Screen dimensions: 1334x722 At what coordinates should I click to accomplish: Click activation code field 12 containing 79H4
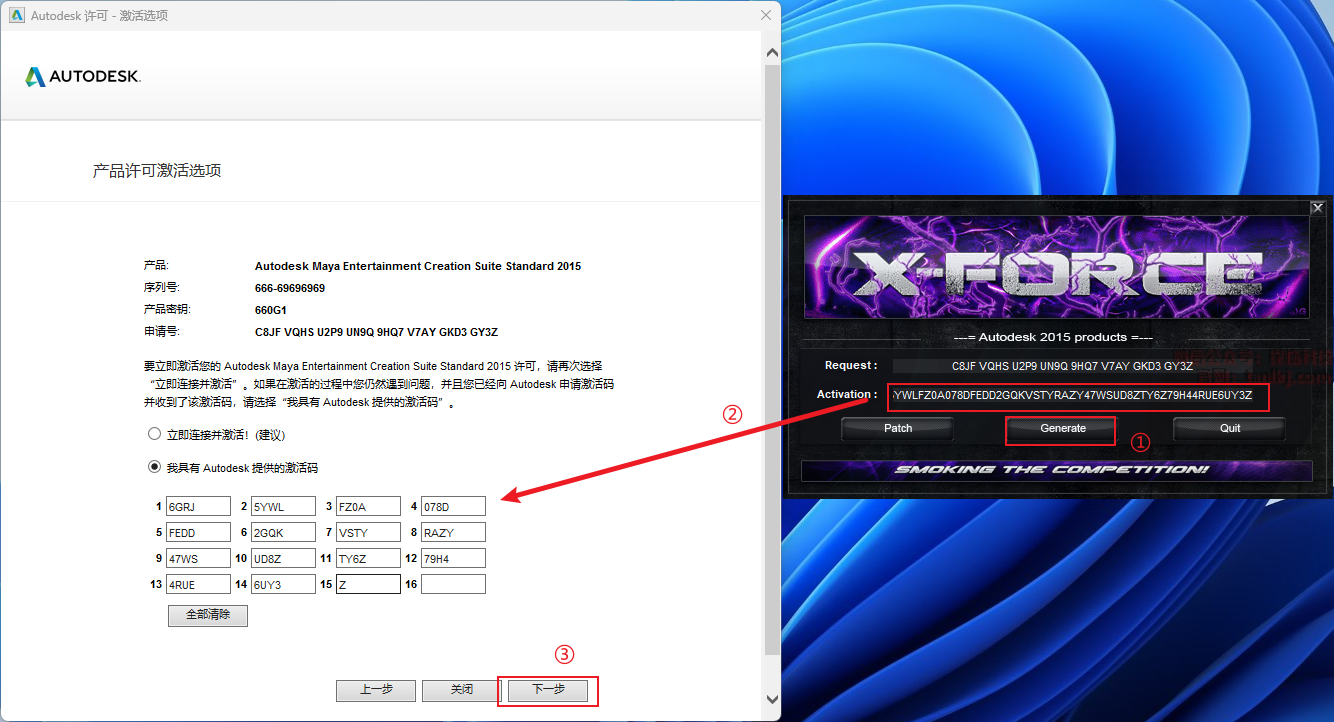(x=453, y=558)
